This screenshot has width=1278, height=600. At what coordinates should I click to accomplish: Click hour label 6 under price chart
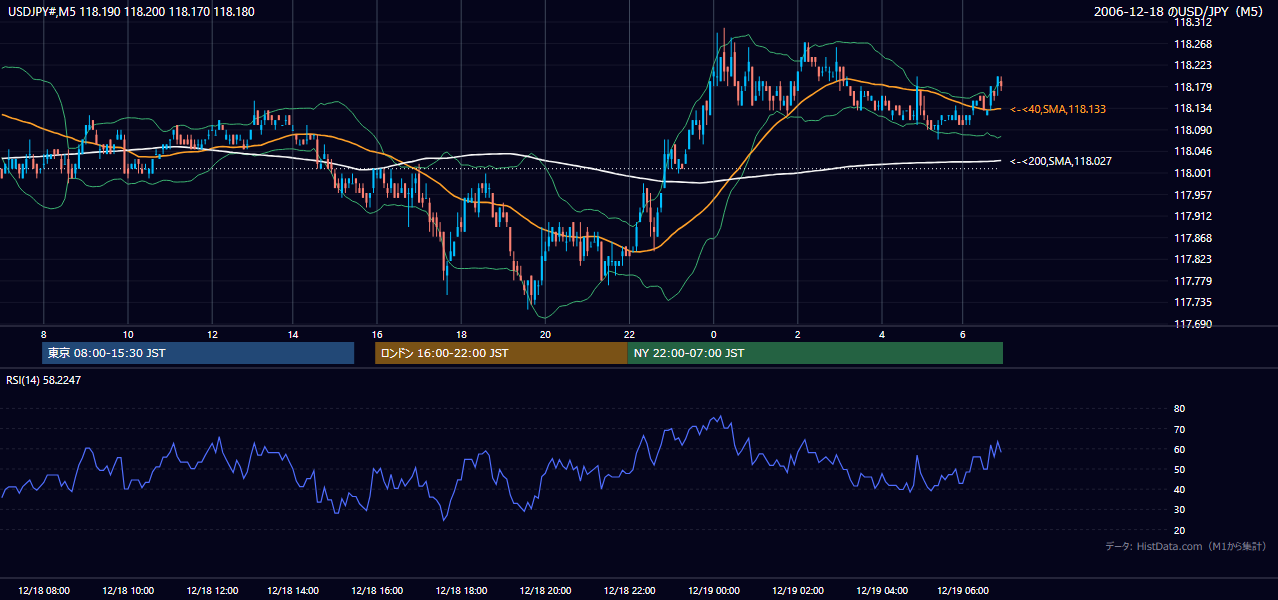pos(963,334)
